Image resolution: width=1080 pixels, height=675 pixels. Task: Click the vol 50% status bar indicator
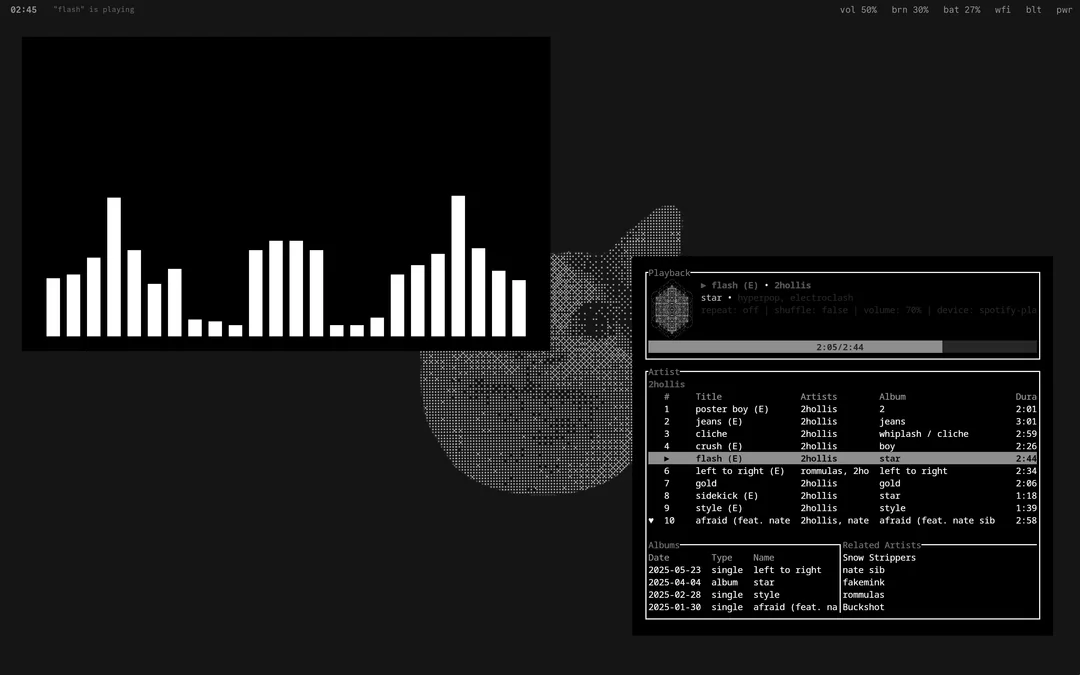858,10
